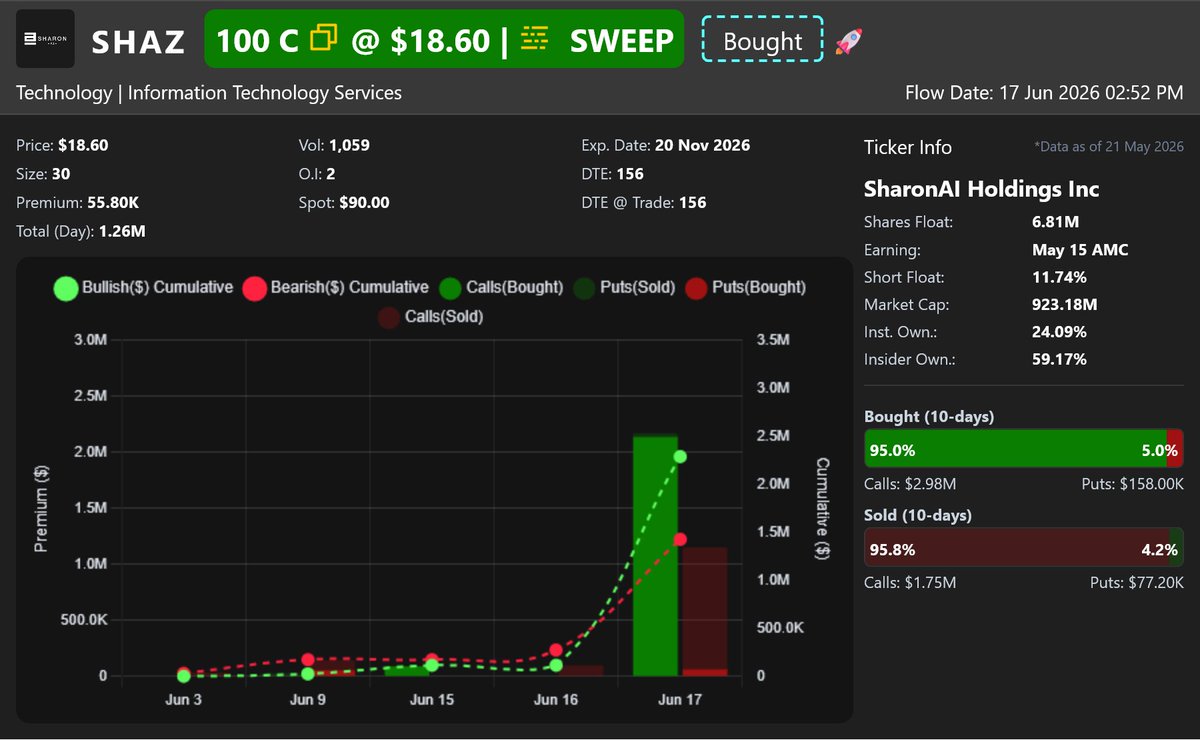Click the Premium 55.80K value
Screen dimensions: 1200x740
point(111,203)
